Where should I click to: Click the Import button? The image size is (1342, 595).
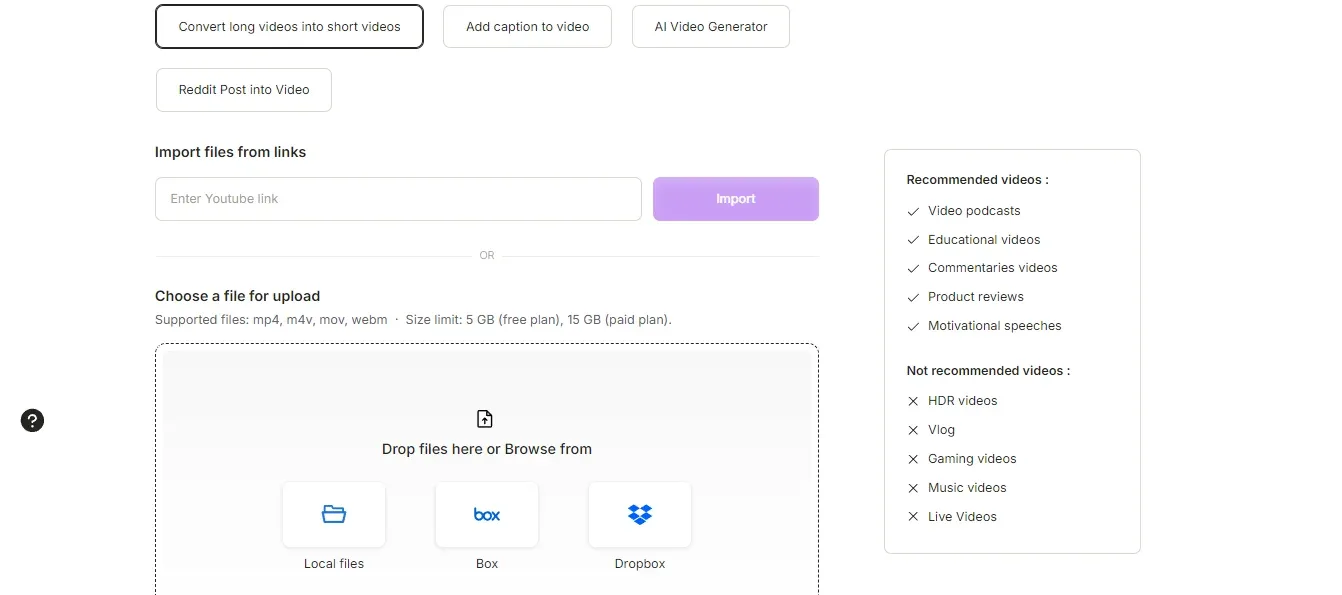[x=736, y=199]
